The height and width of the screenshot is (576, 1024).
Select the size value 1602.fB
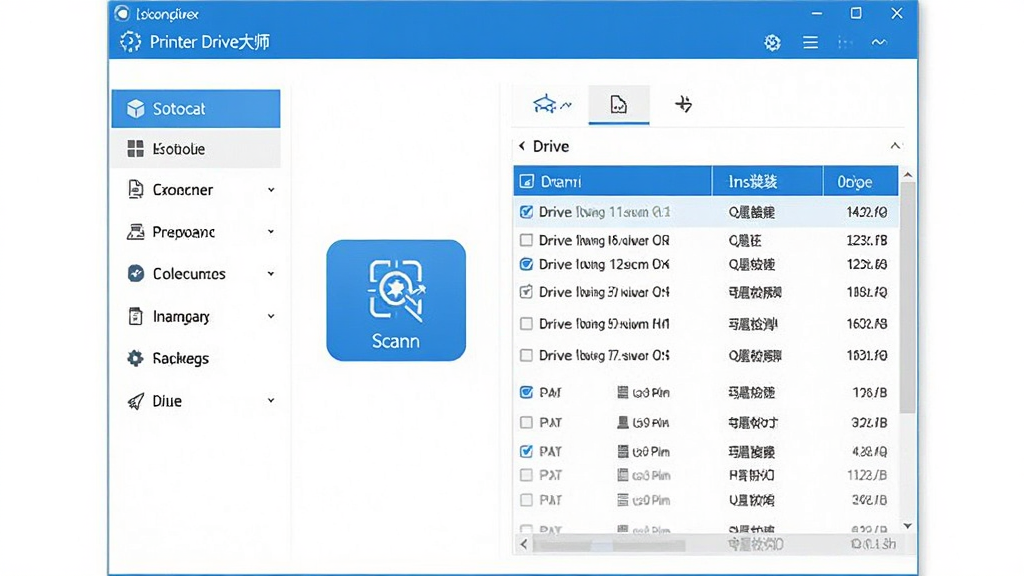[x=867, y=324]
